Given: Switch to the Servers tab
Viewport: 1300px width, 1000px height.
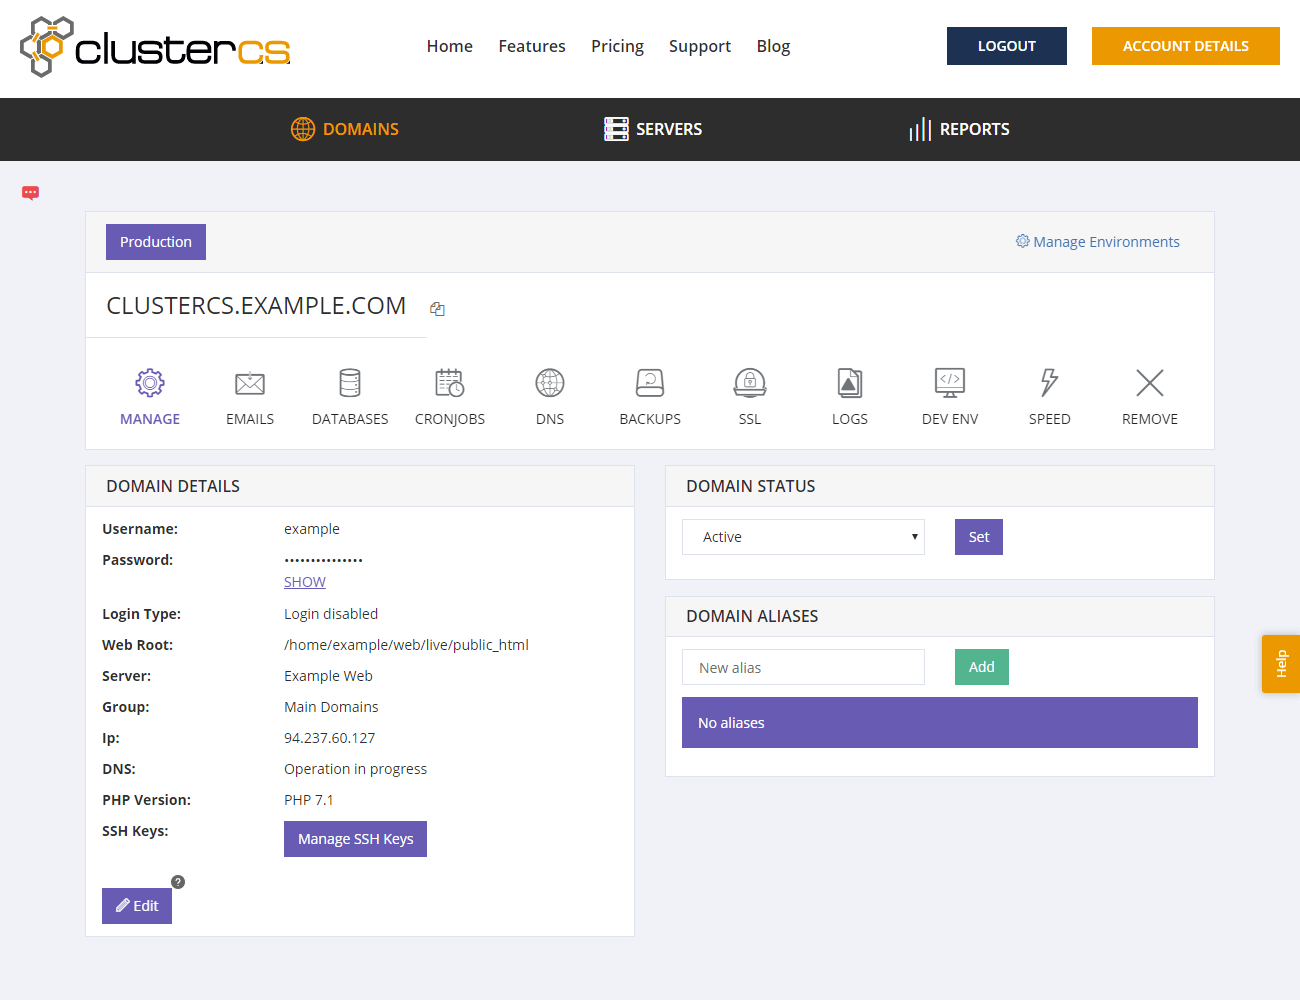Looking at the screenshot, I should tap(653, 129).
